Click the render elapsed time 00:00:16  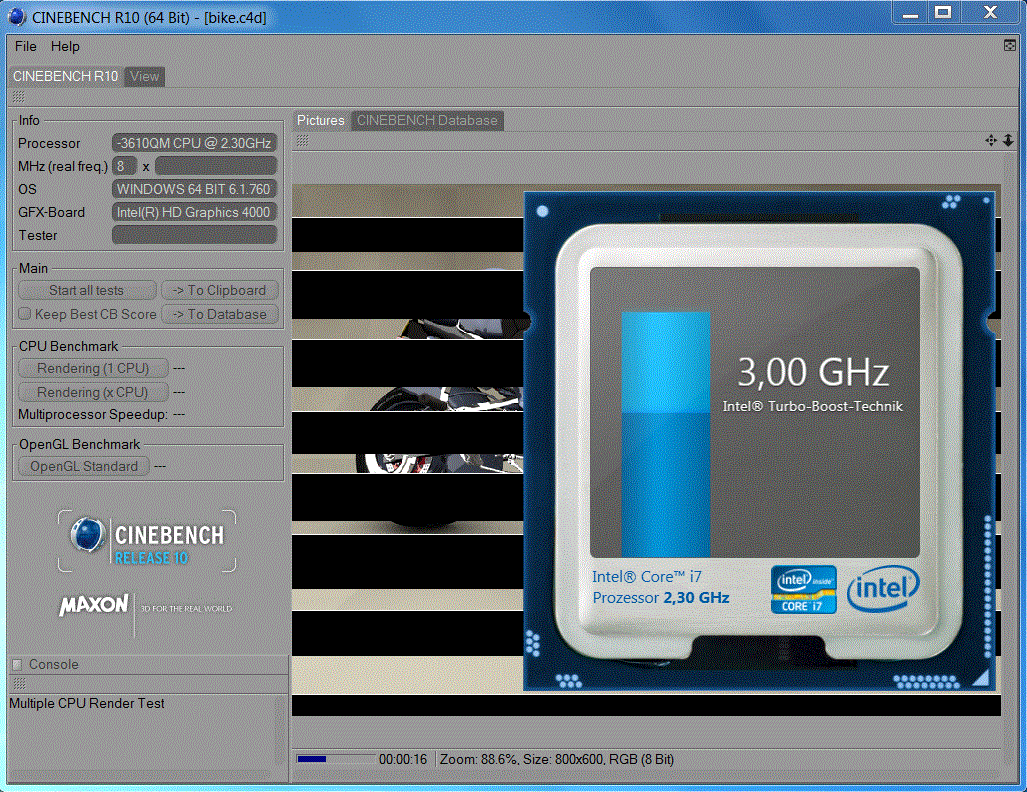403,759
